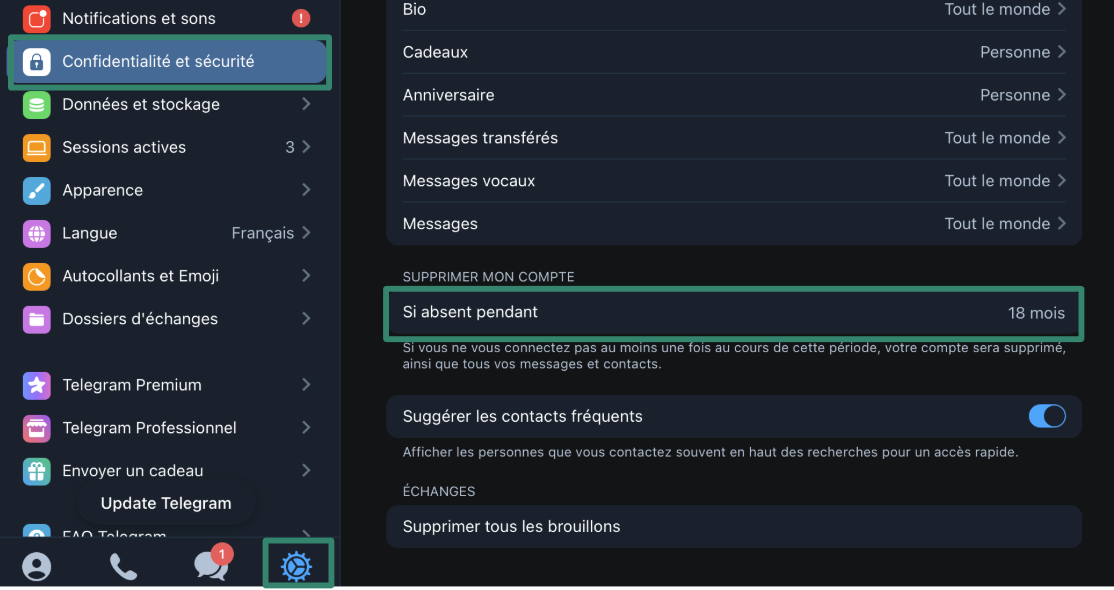This screenshot has height=590, width=1114.
Task: Open the Chats tab with unread badge
Action: 210,566
